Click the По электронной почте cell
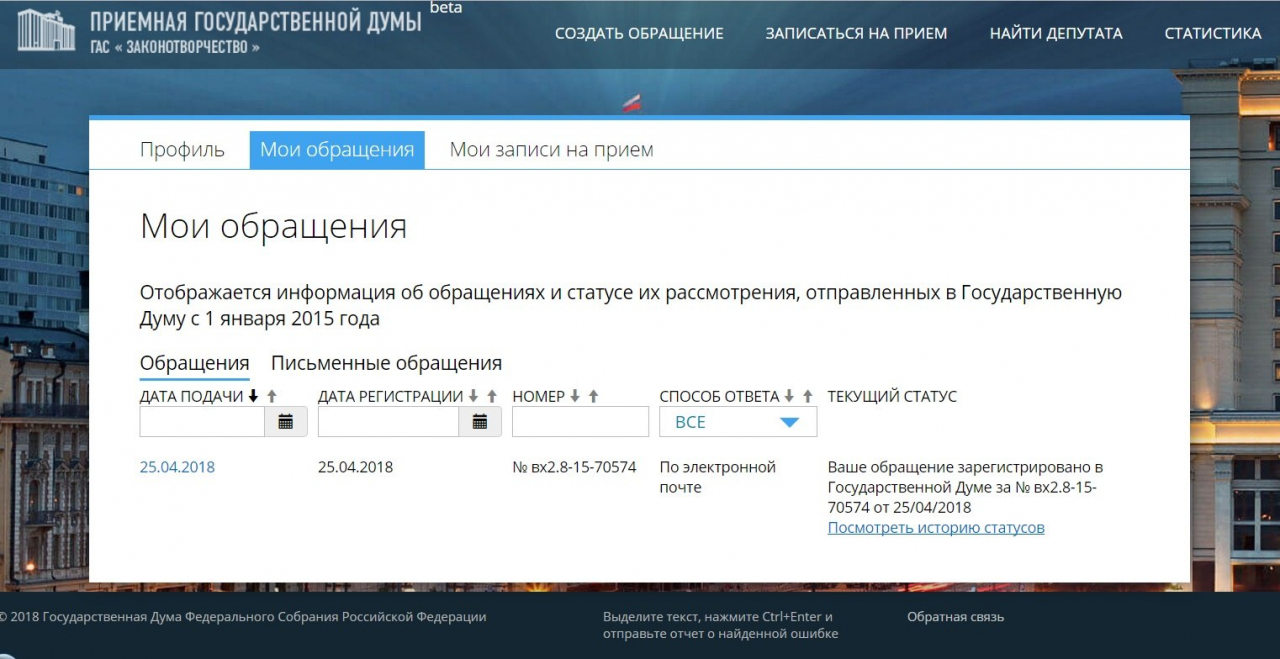 click(717, 477)
